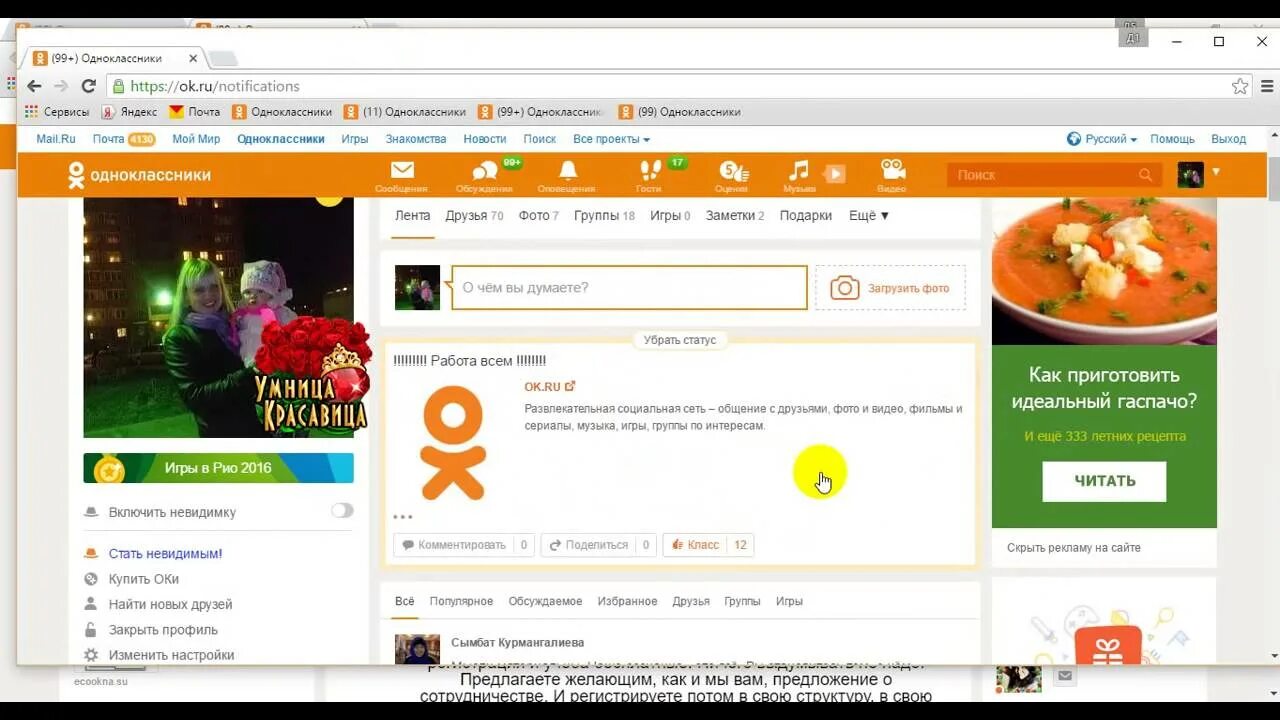Open Игры 0 profile tab
Screen dimensions: 1280x720
[x=670, y=215]
